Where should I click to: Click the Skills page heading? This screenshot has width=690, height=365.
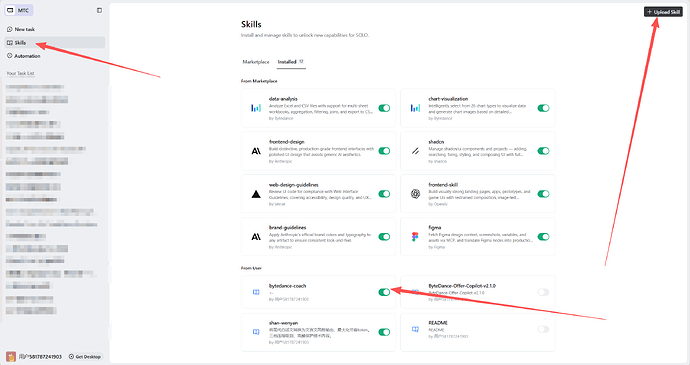[251, 24]
